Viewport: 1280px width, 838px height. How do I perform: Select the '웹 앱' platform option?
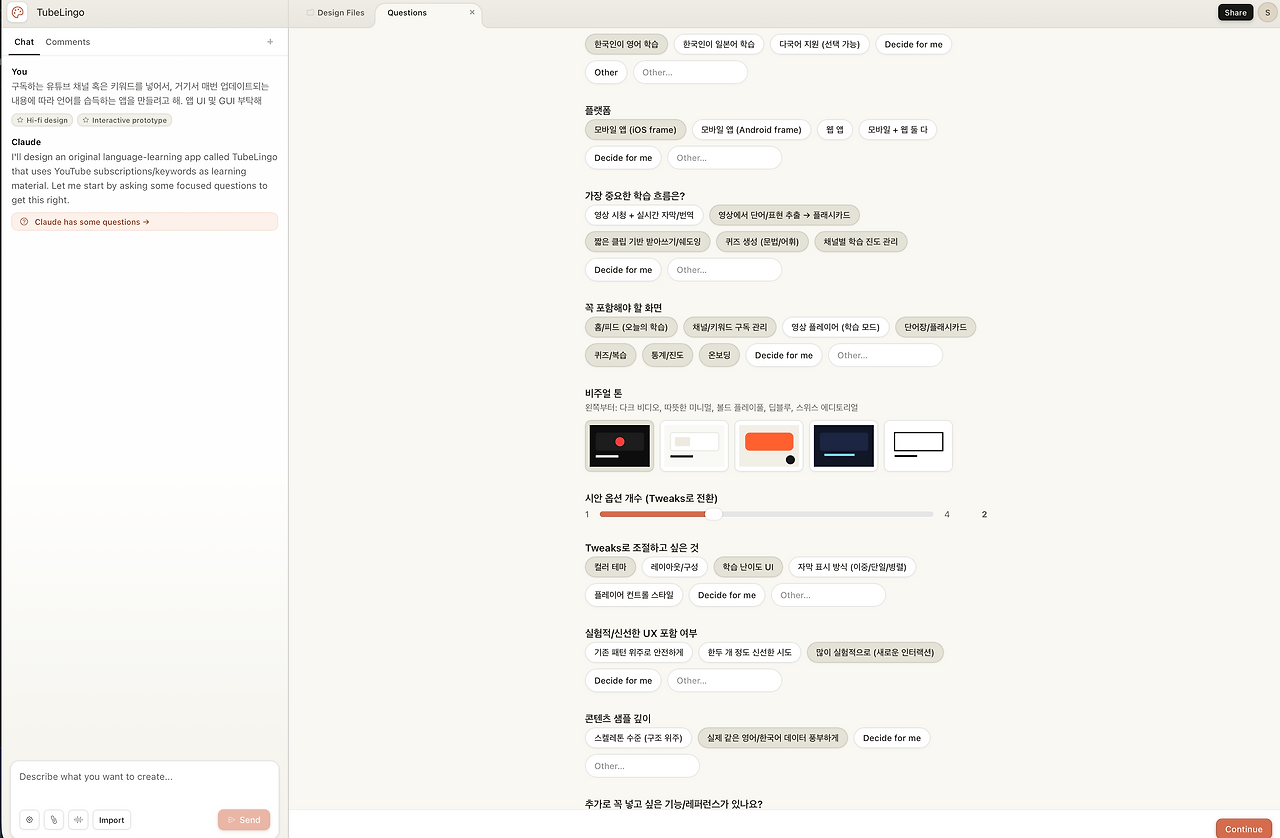835,130
